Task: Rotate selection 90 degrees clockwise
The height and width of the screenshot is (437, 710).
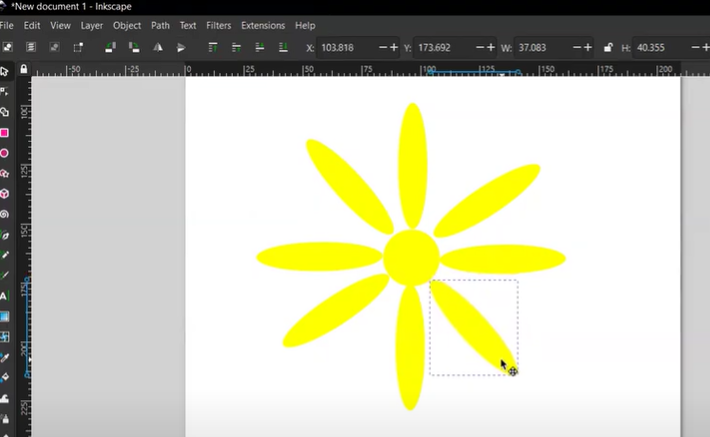Action: click(x=133, y=47)
